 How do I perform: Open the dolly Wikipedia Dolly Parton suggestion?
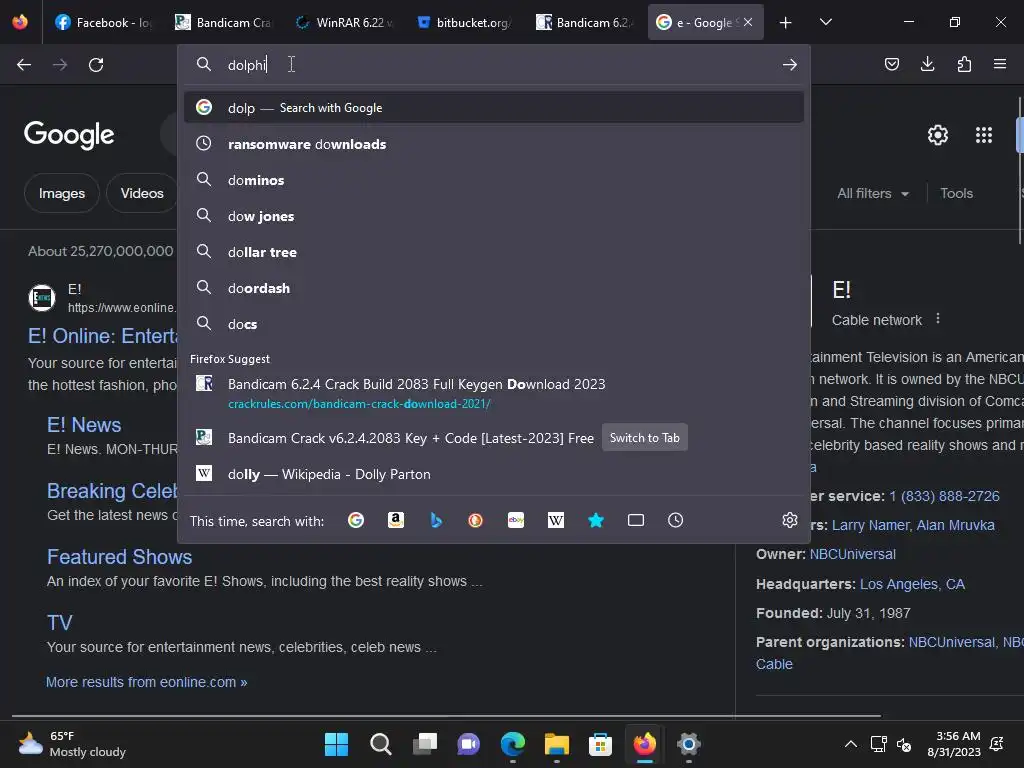point(494,474)
